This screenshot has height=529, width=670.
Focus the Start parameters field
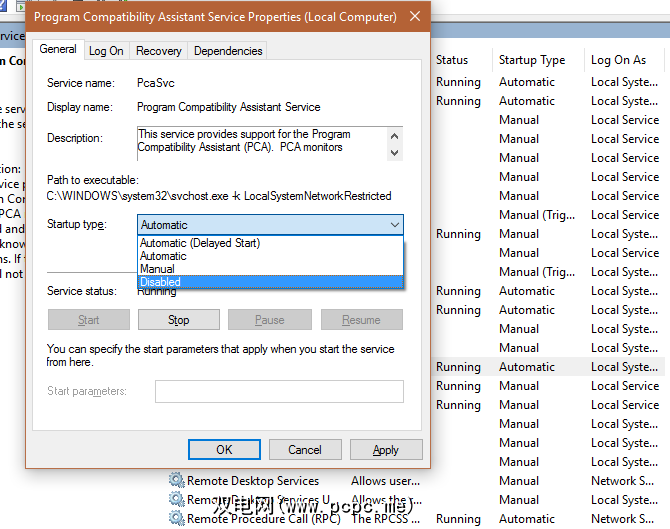tap(279, 391)
